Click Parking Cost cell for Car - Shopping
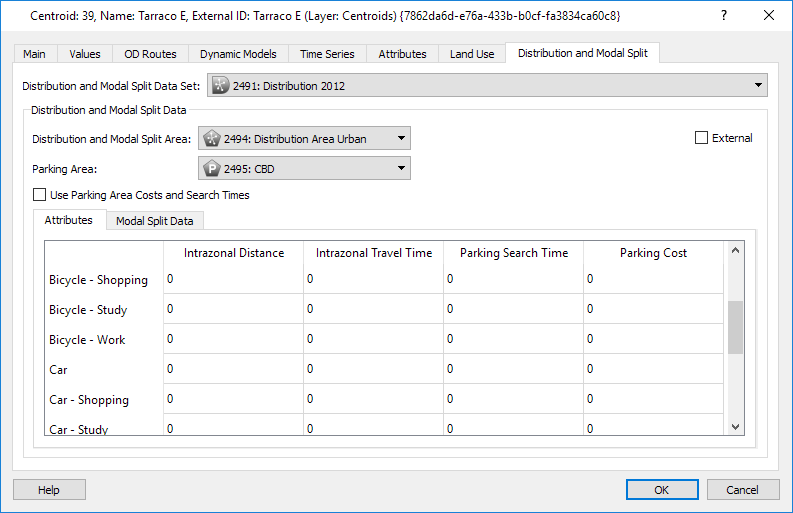The width and height of the screenshot is (793, 513). coord(653,399)
